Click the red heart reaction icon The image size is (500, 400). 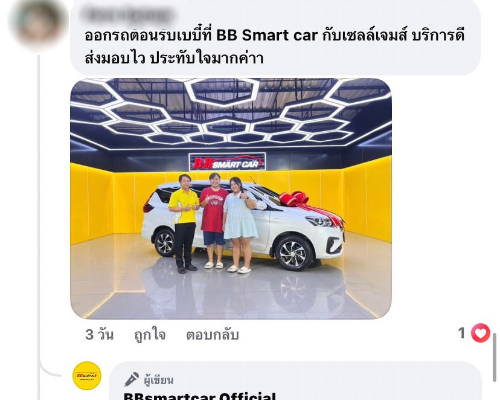(x=480, y=333)
